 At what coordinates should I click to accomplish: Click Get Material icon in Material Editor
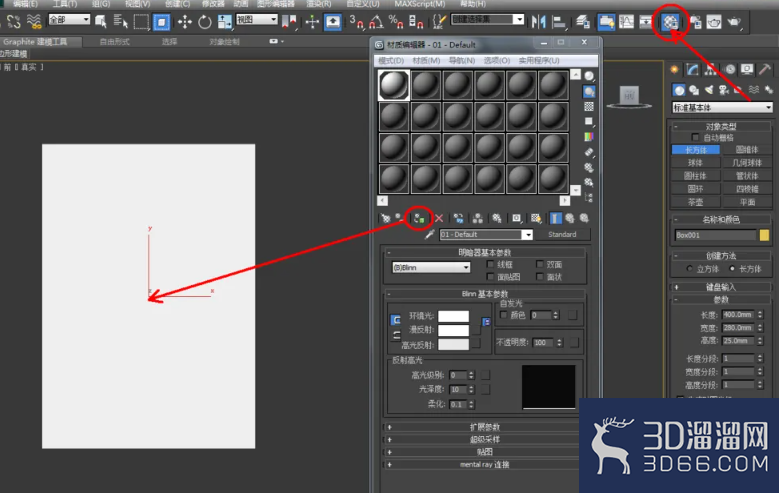pyautogui.click(x=386, y=218)
